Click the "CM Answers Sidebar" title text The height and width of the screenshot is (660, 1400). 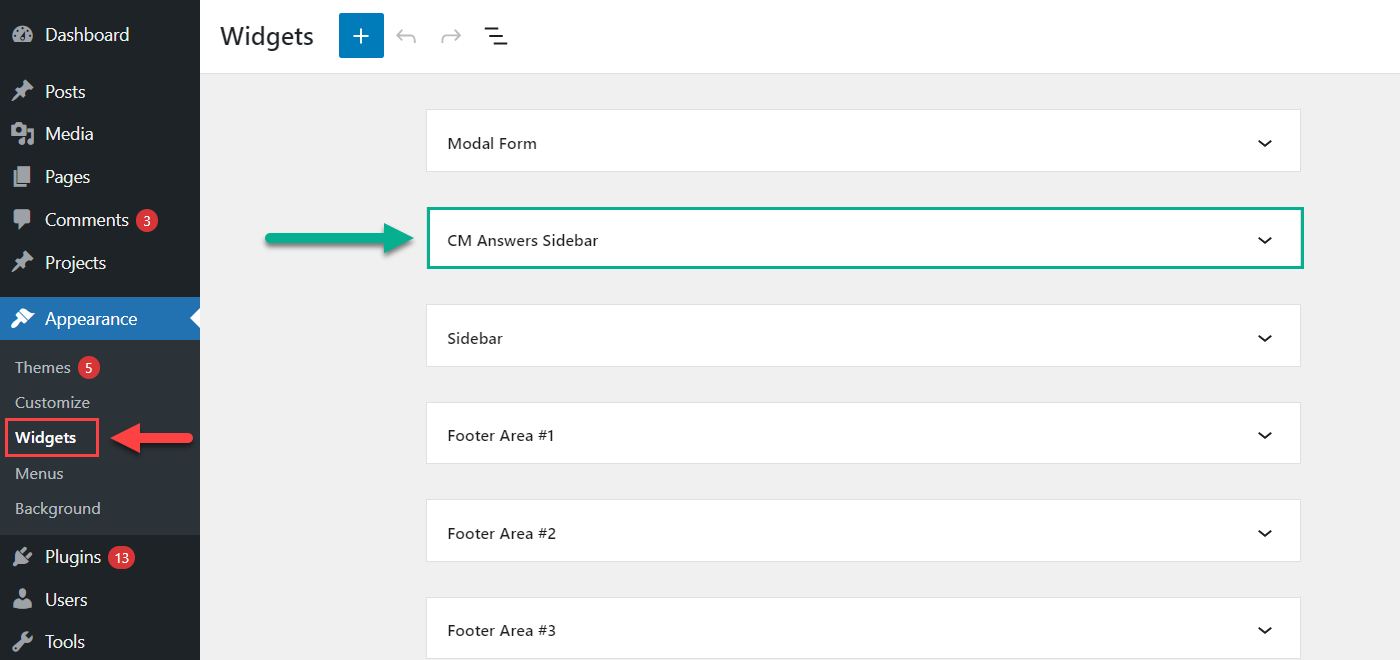tap(523, 241)
